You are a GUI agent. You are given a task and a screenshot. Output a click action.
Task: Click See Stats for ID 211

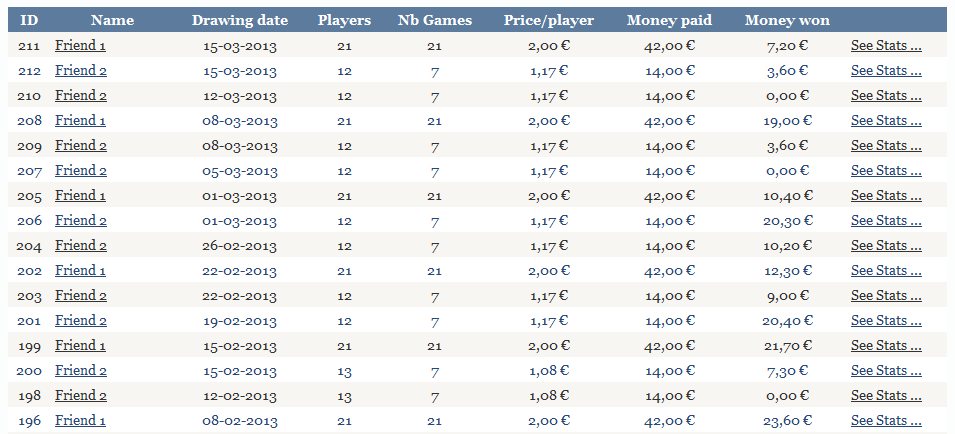886,46
